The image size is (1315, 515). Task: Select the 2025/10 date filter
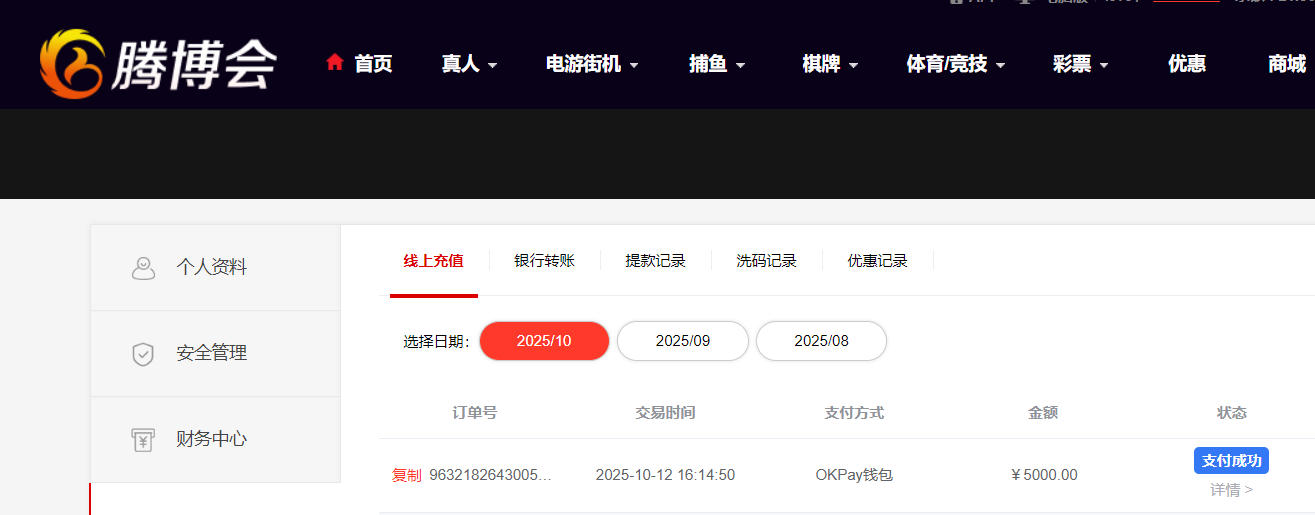click(x=544, y=341)
